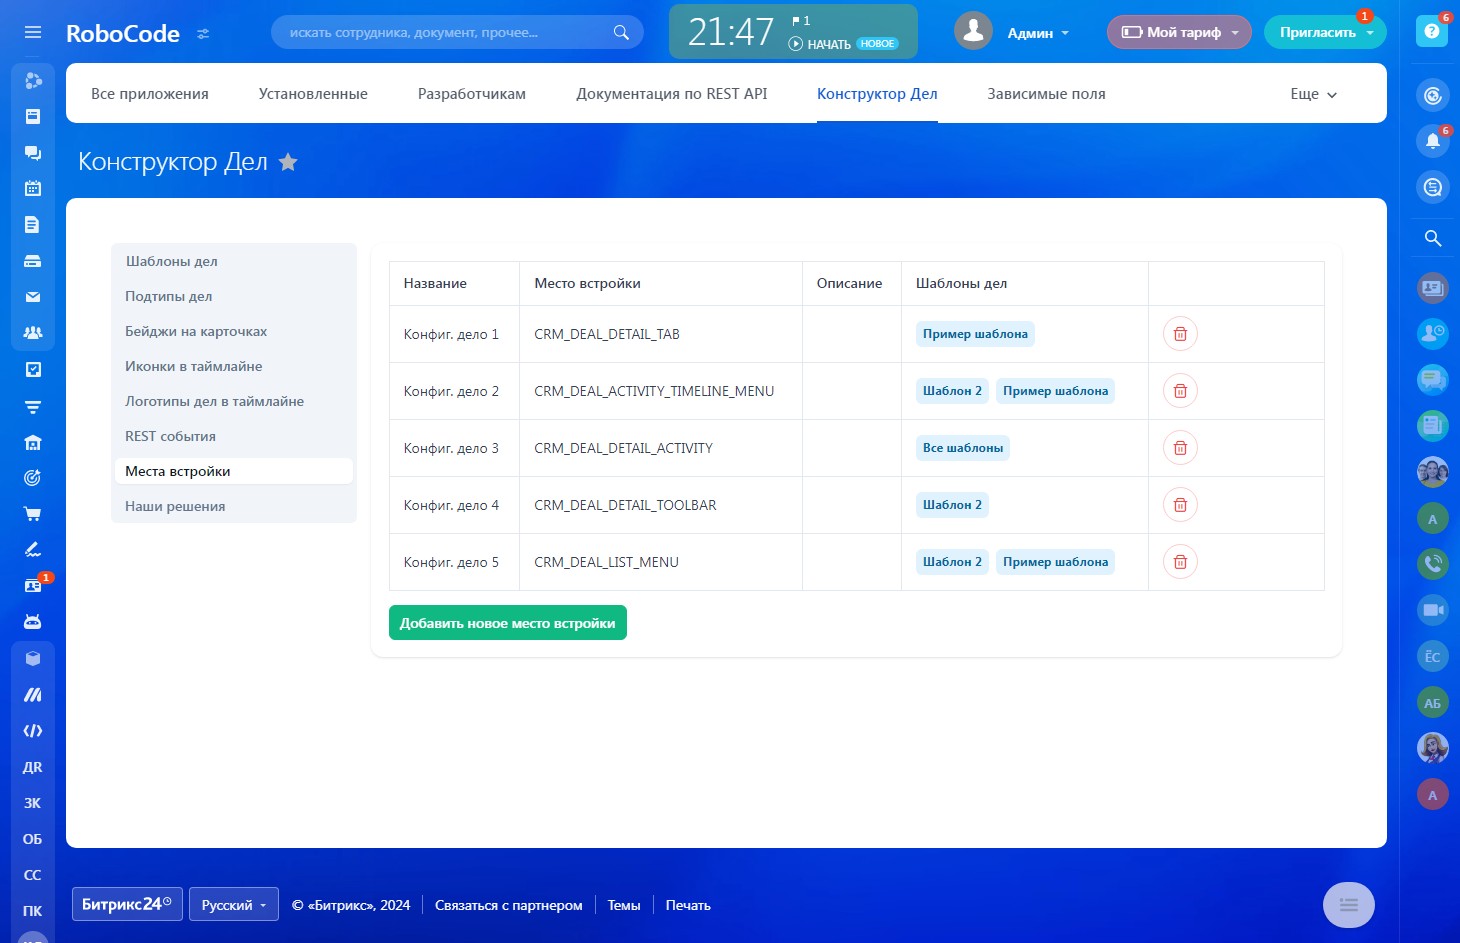The image size is (1460, 943).
Task: Open the main hamburger menu
Action: click(33, 32)
